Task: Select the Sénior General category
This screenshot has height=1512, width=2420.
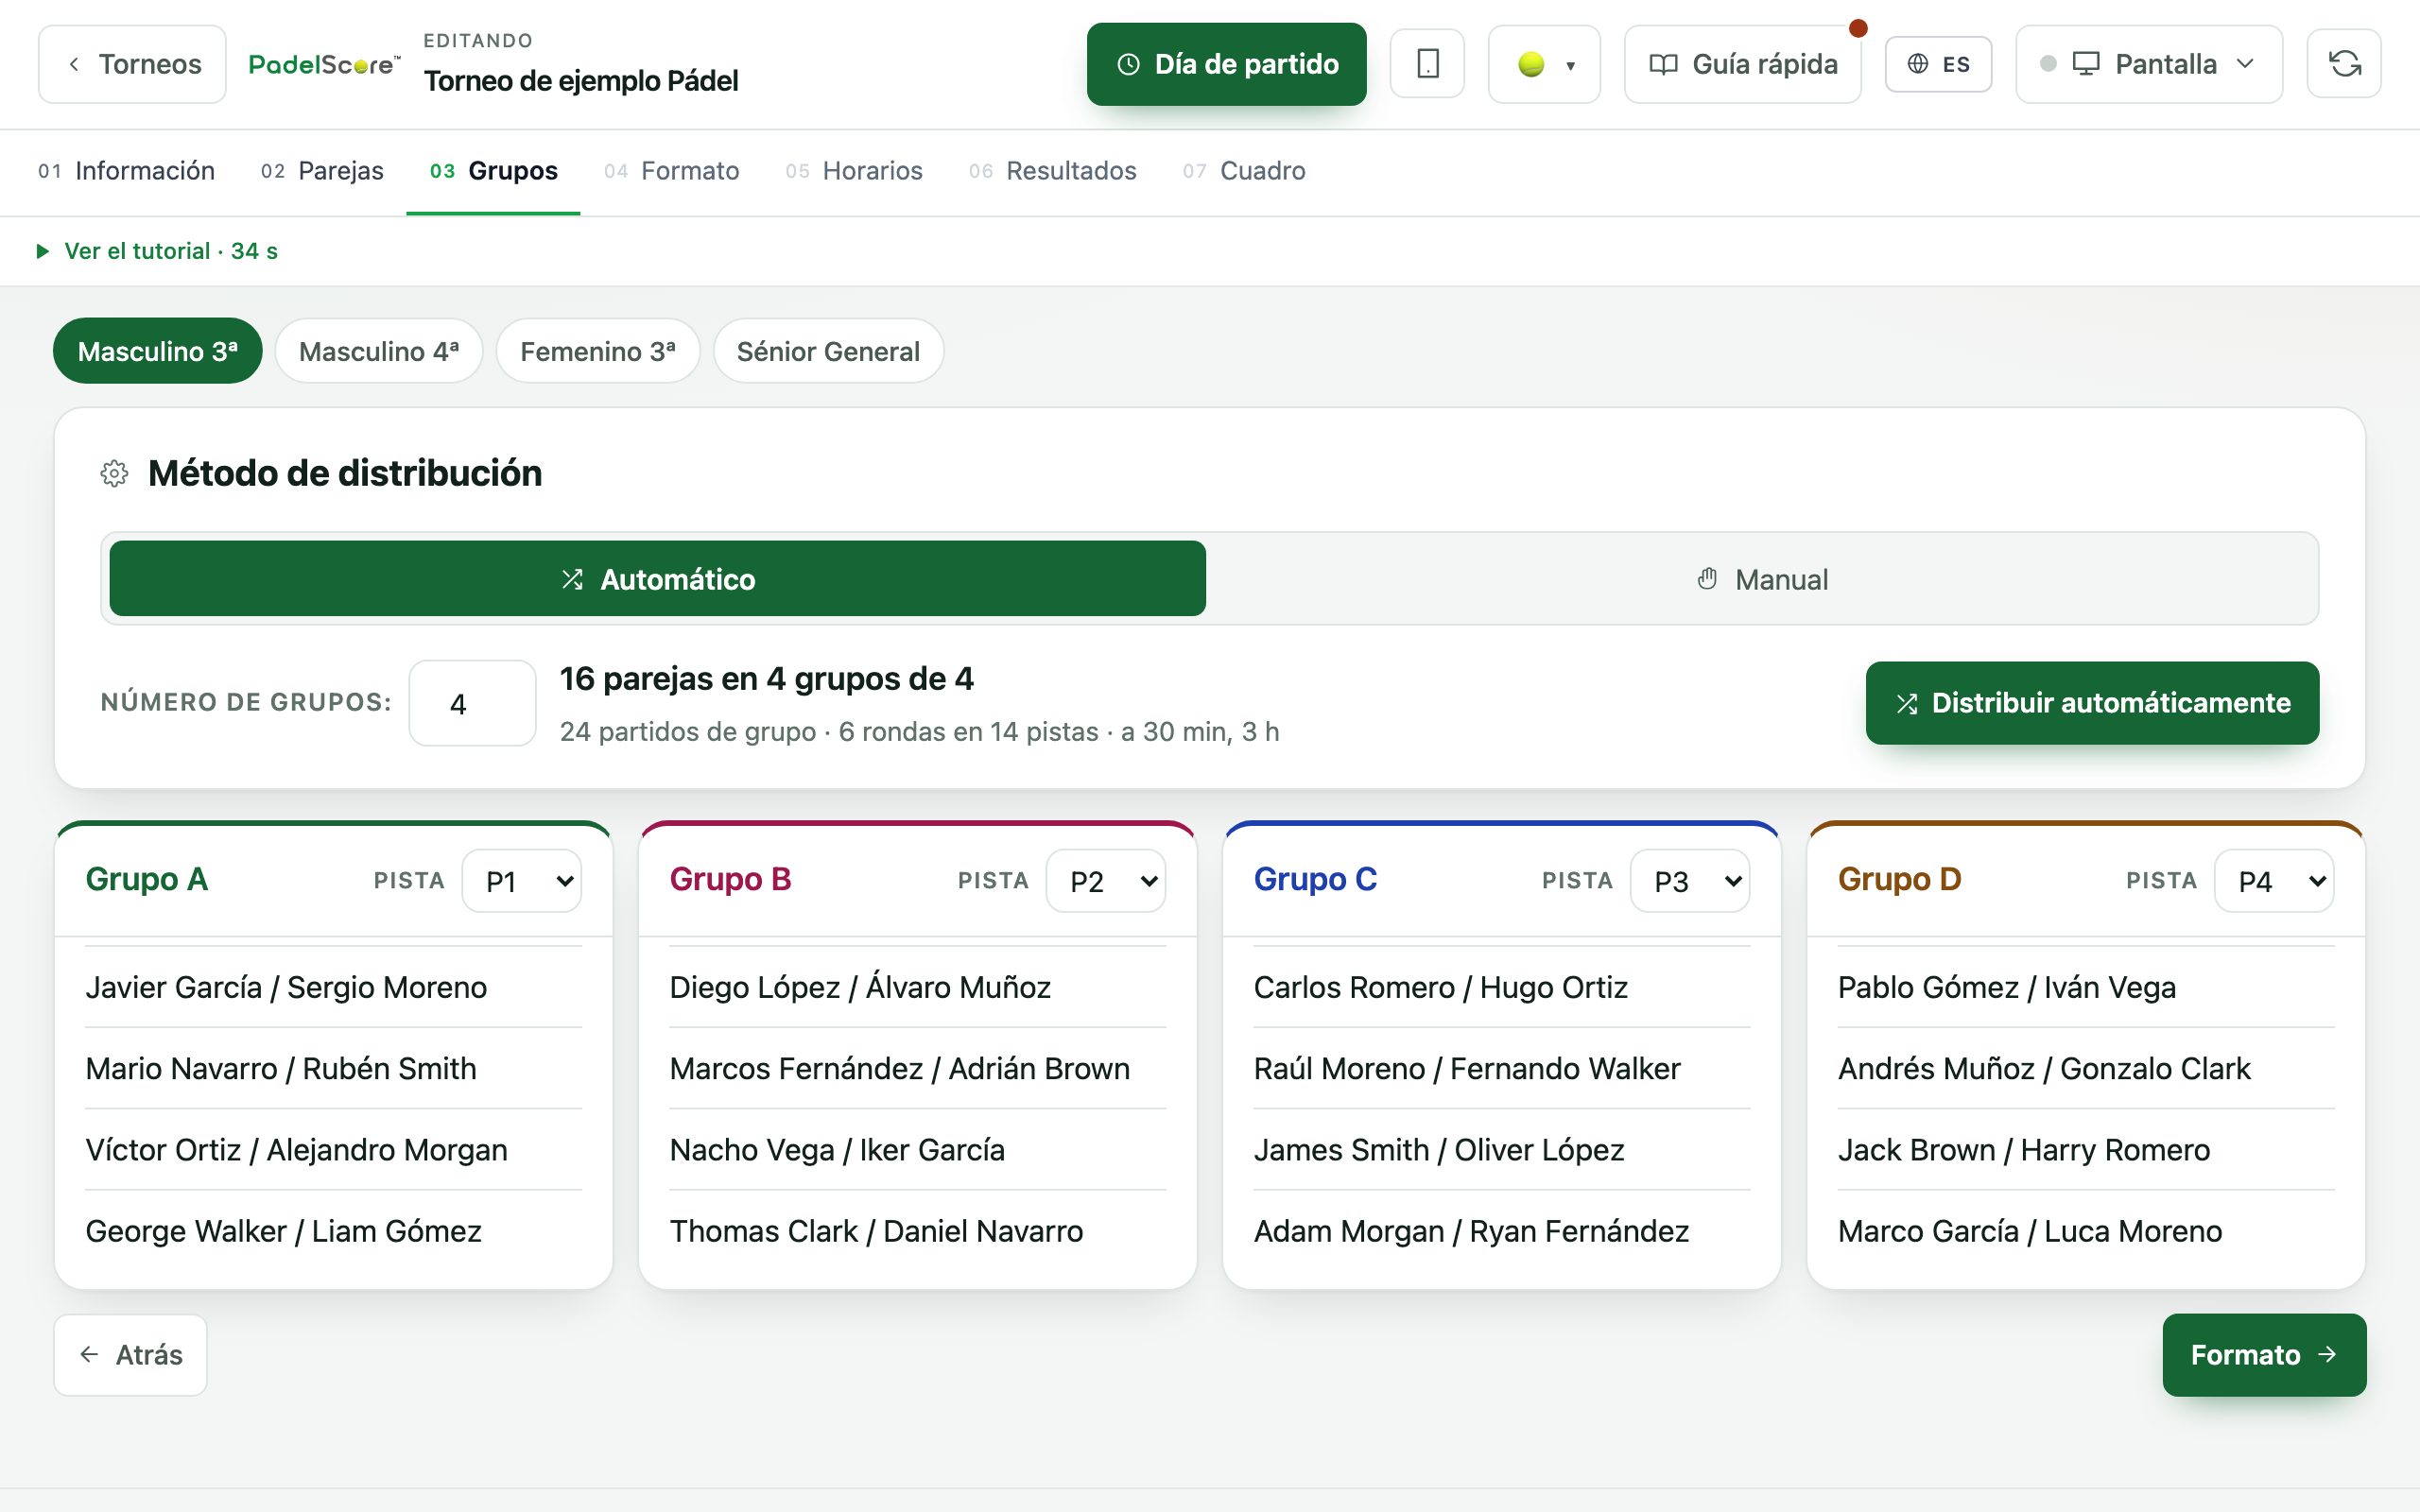Action: point(828,351)
